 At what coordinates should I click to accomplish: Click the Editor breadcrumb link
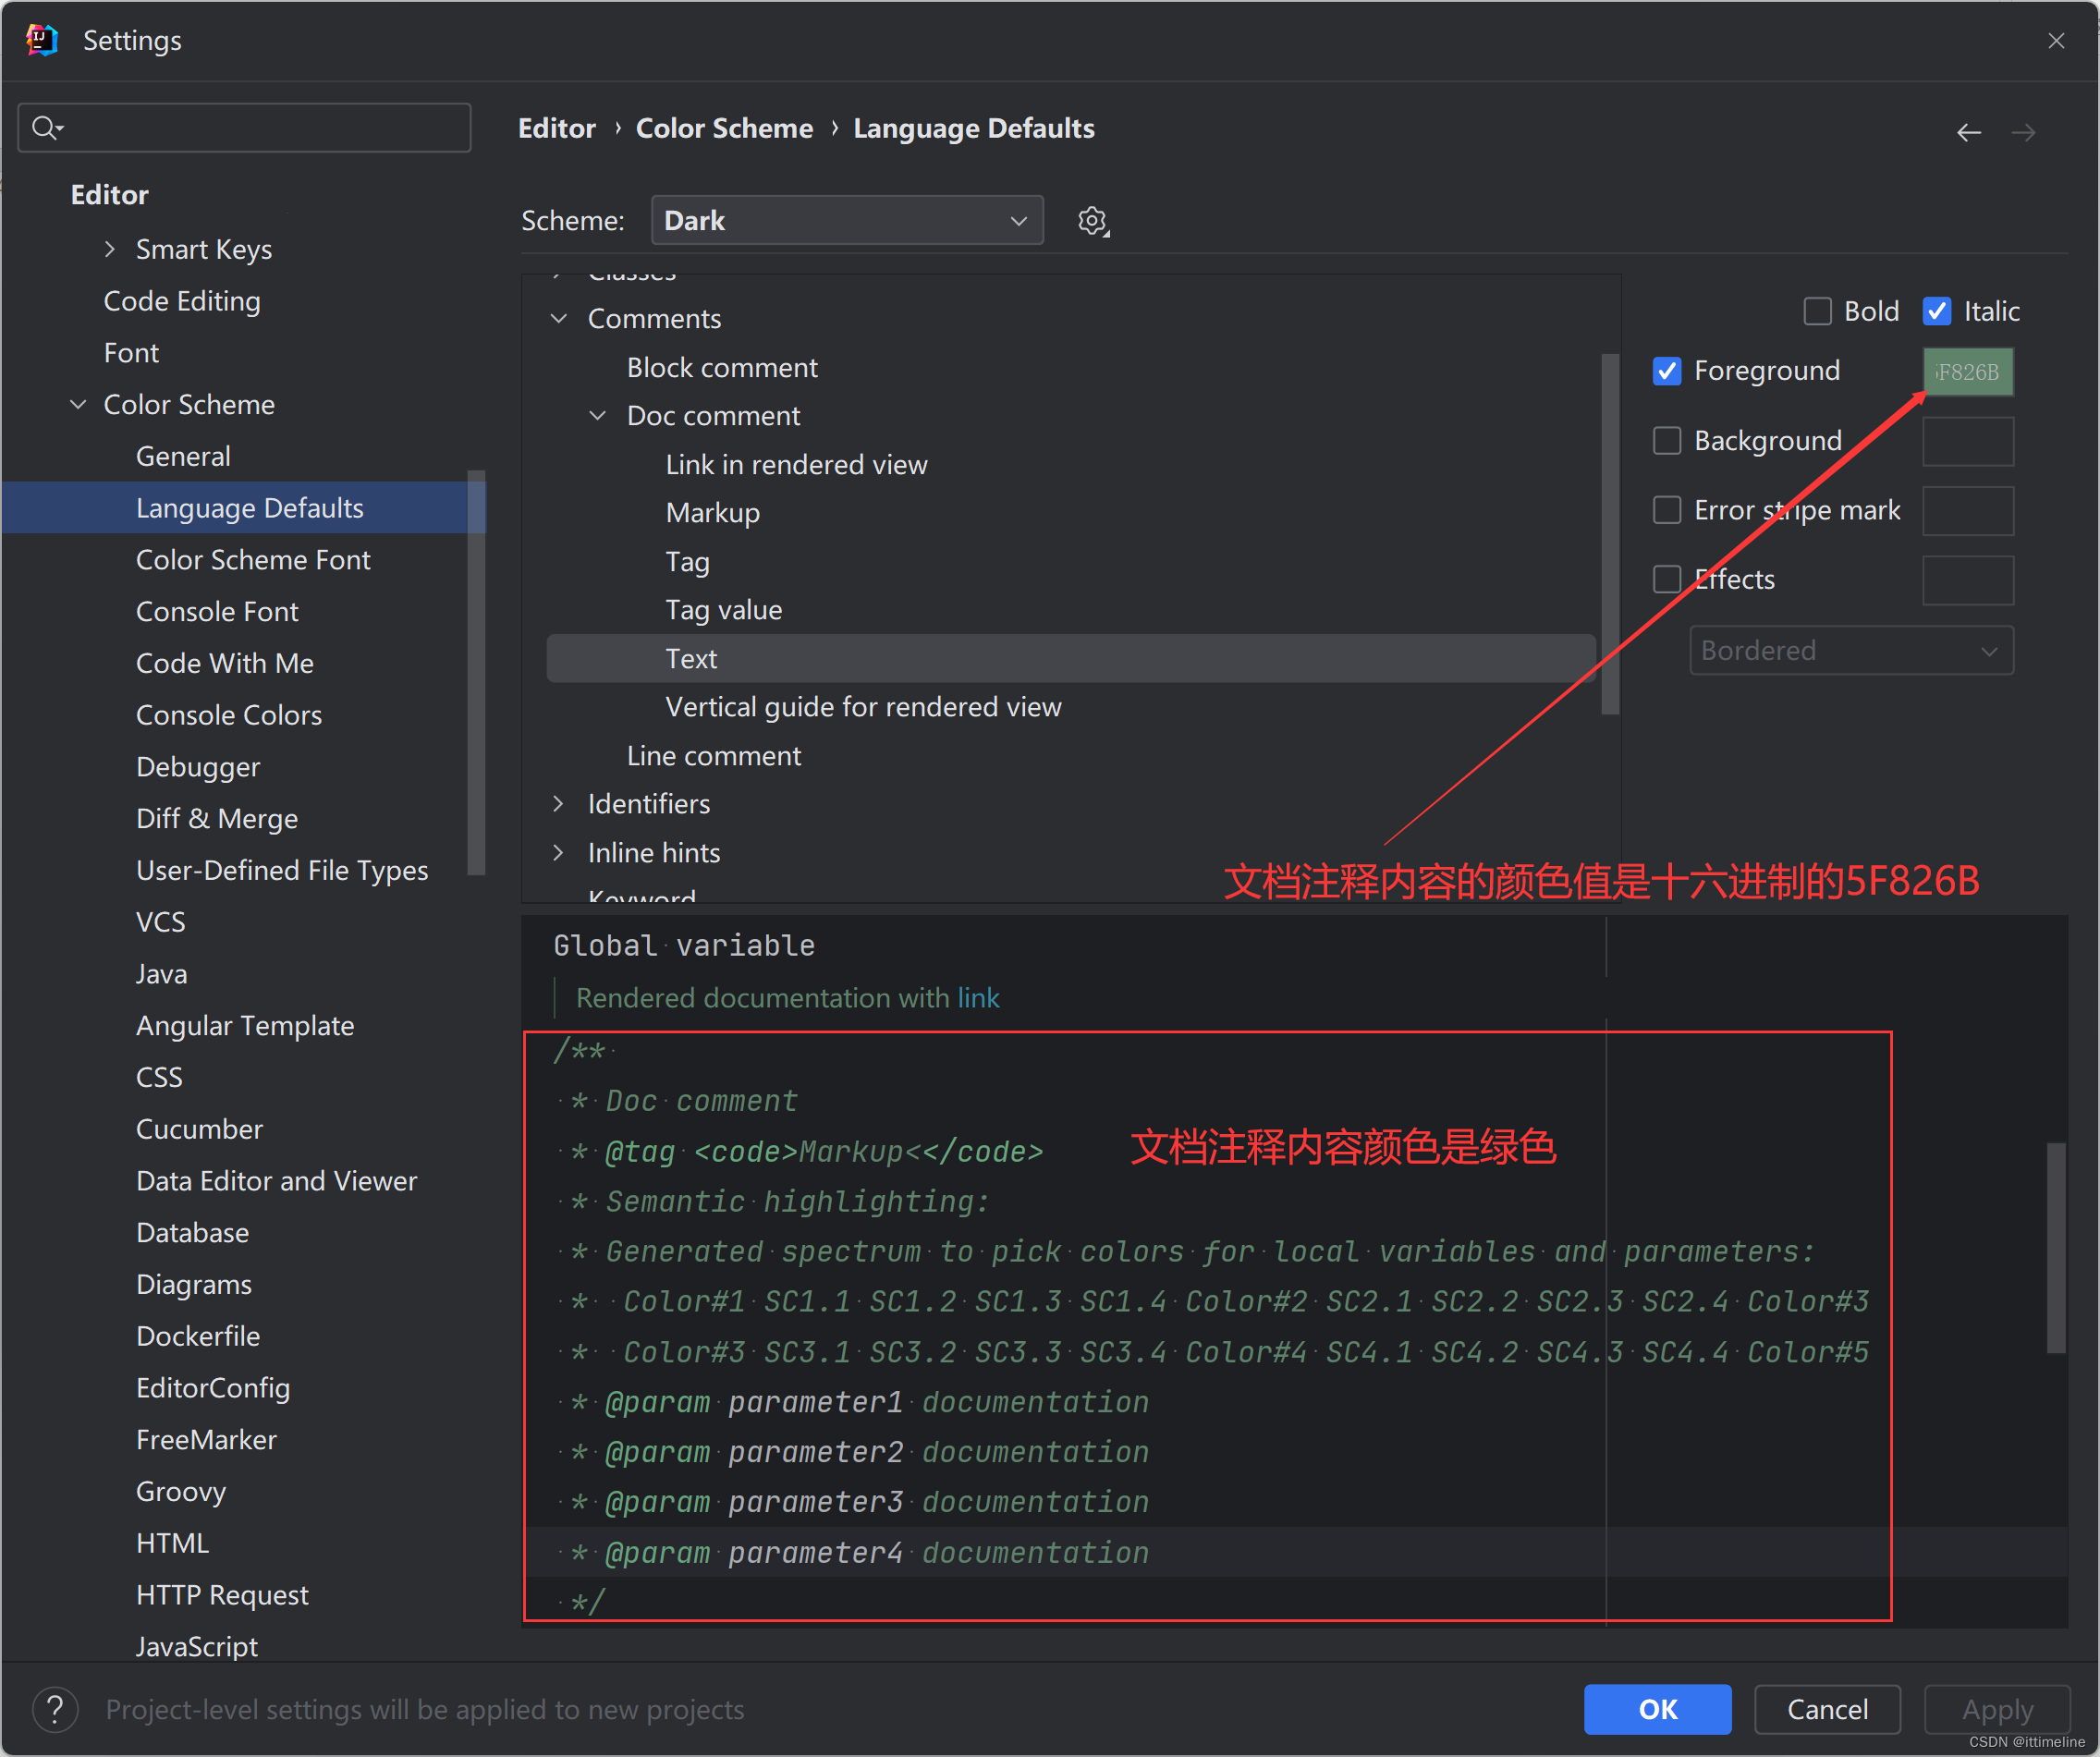coord(556,128)
